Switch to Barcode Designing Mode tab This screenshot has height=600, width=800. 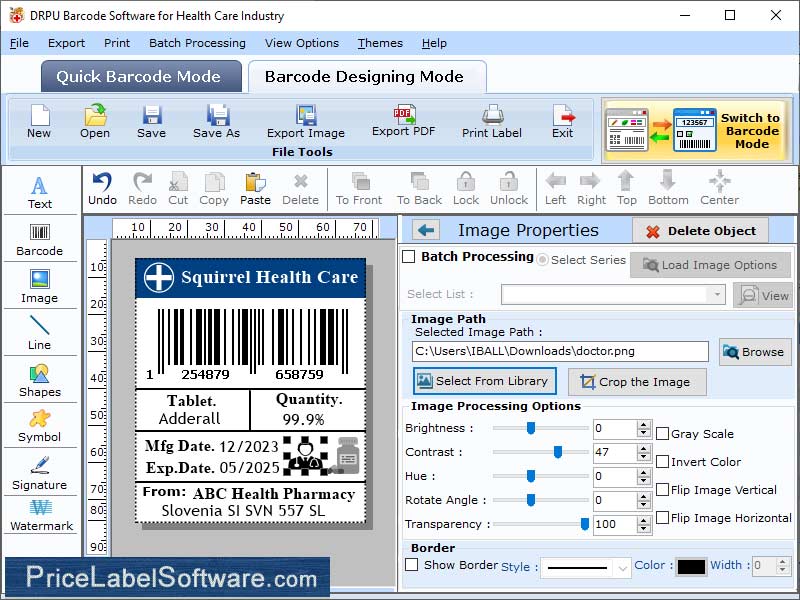pyautogui.click(x=367, y=77)
